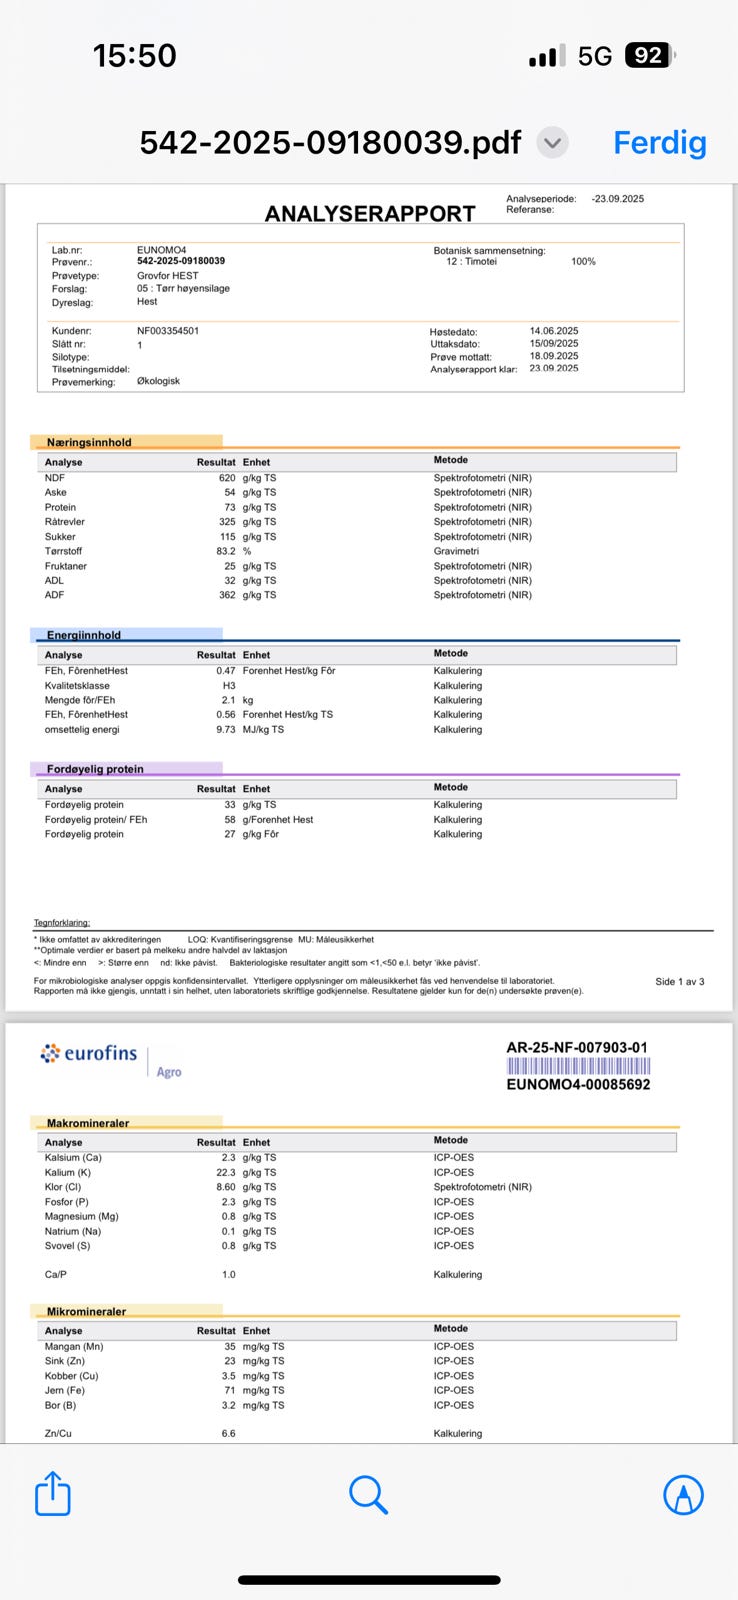This screenshot has width=738, height=1600.
Task: Tap the status bar clock 15:50
Action: coord(135,55)
